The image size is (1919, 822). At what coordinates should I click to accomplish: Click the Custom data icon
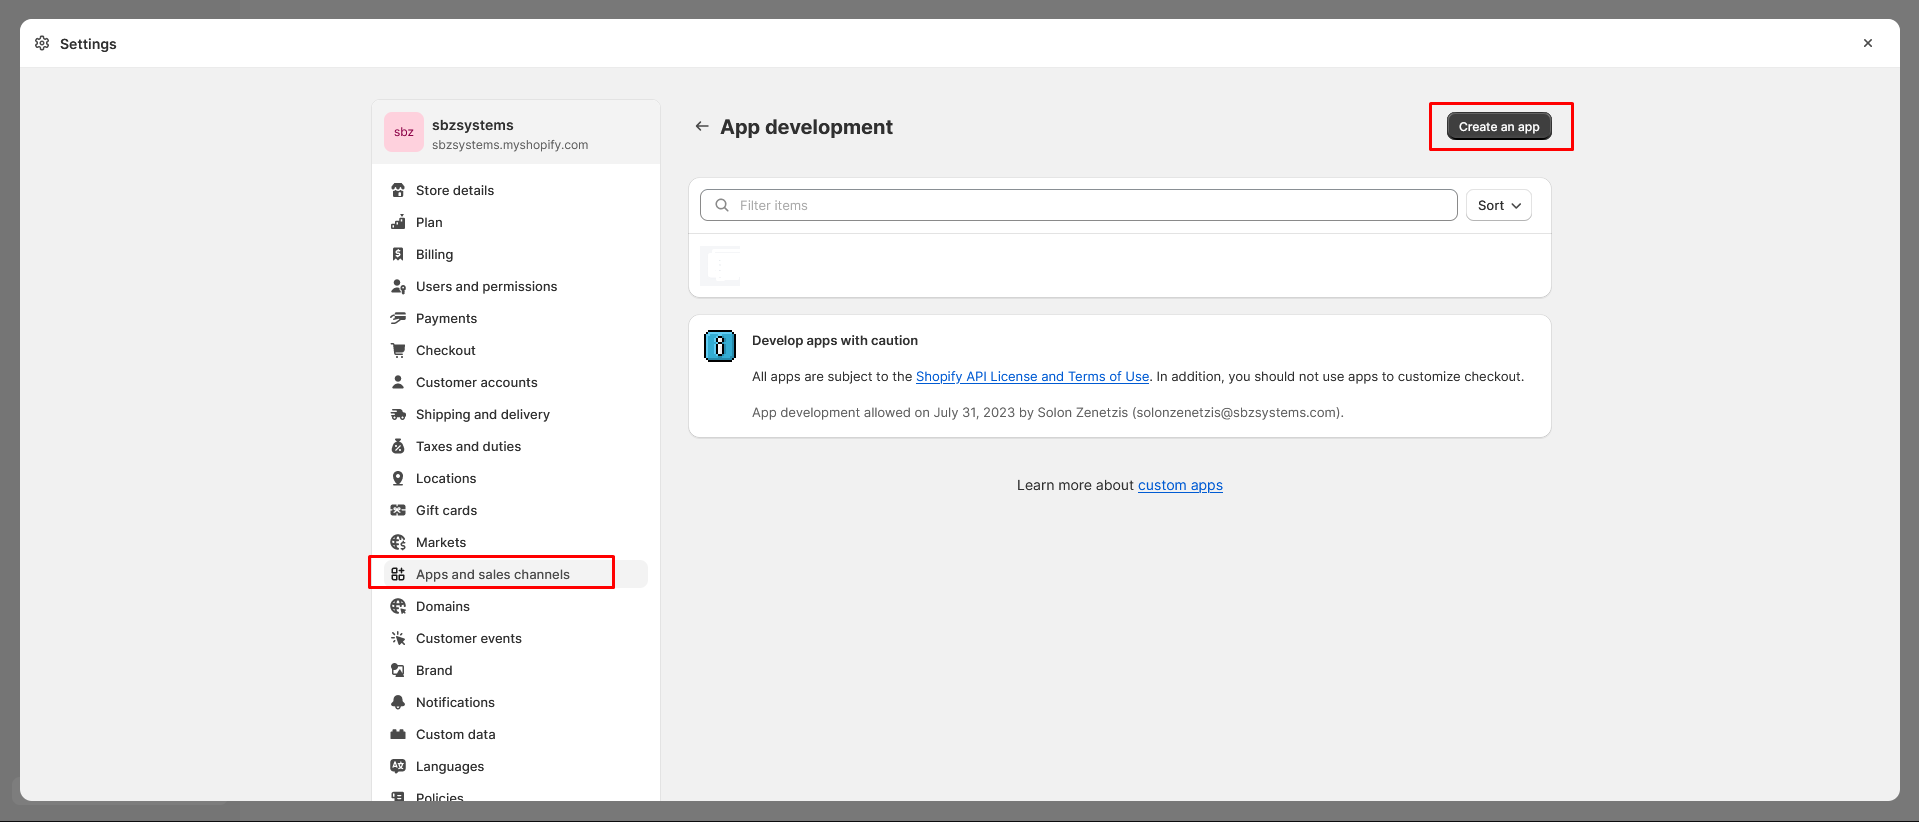coord(398,734)
